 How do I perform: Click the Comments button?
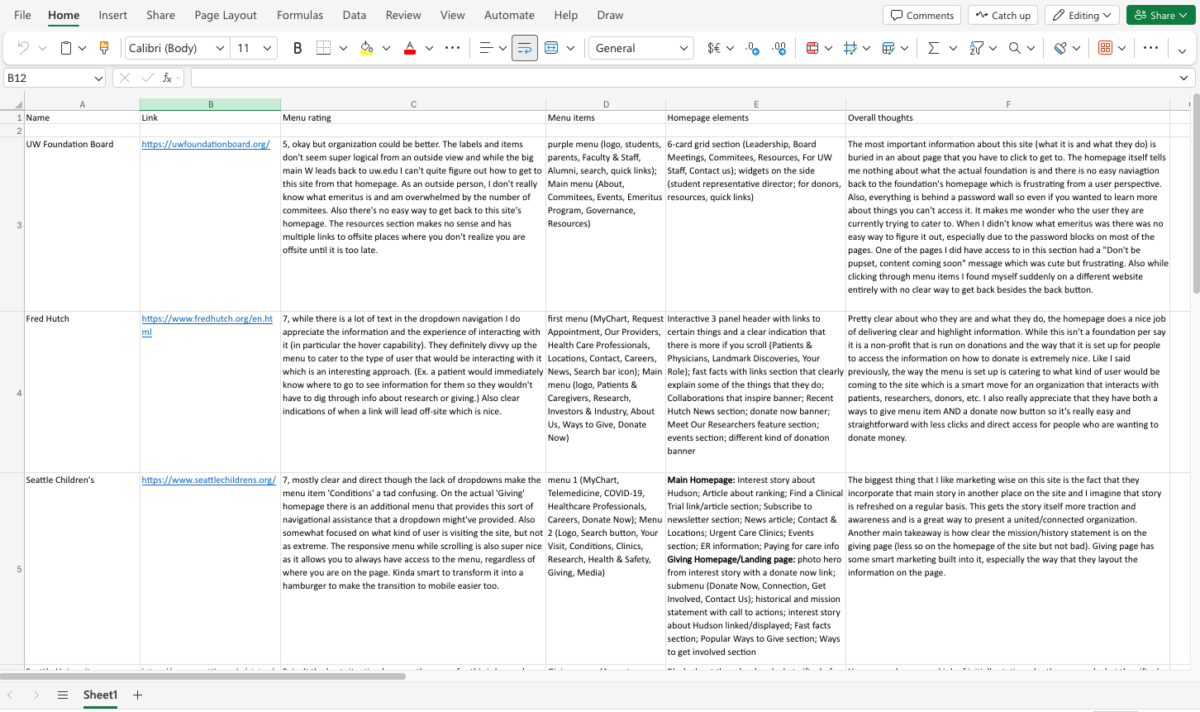pos(921,15)
